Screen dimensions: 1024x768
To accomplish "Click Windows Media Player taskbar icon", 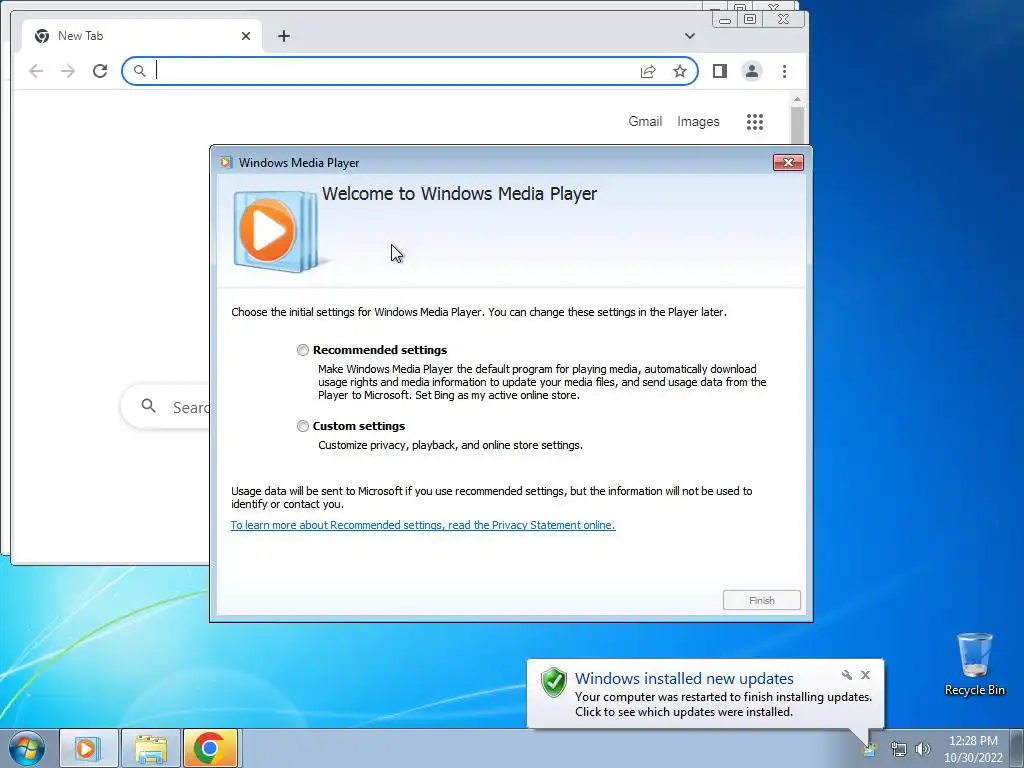I will [x=88, y=748].
